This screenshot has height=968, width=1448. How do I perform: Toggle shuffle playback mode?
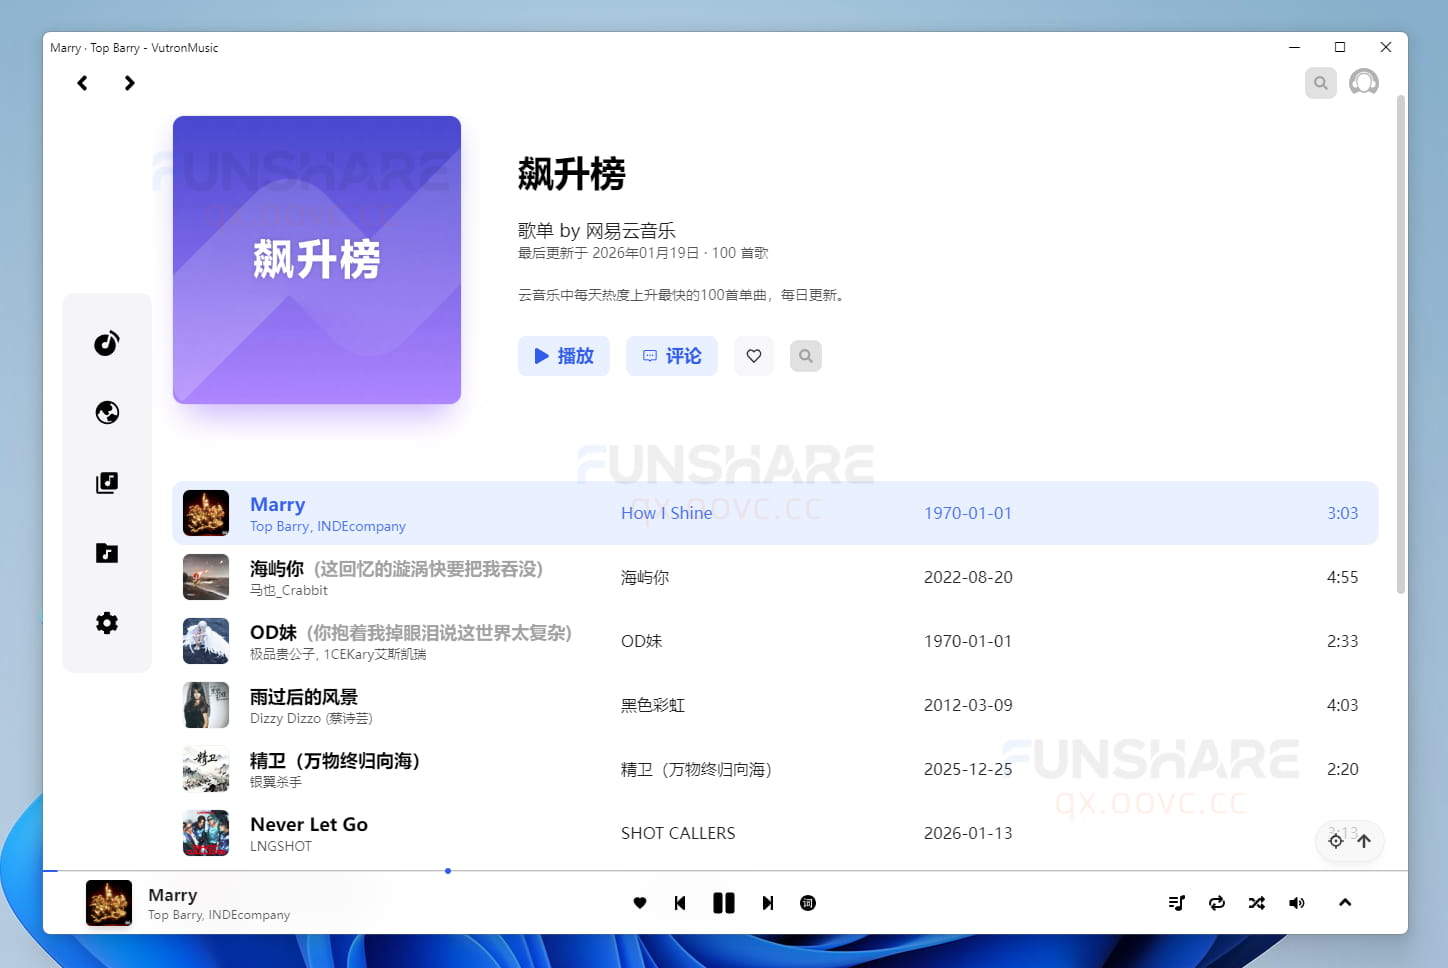tap(1256, 902)
